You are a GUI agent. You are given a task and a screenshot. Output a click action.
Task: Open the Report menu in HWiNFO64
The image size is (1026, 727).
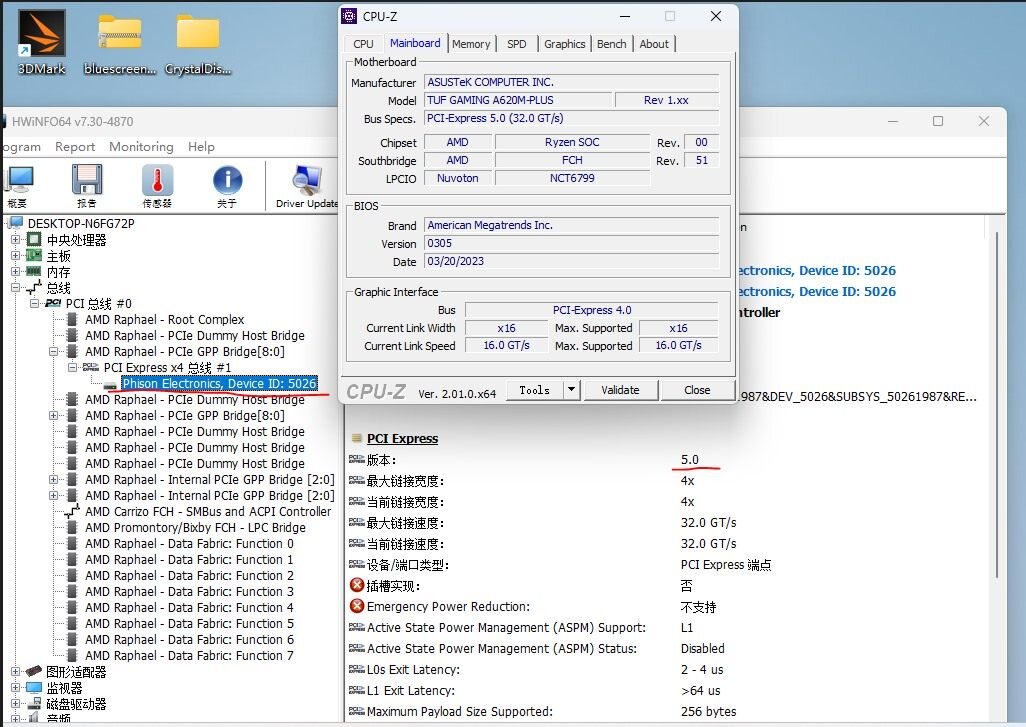(x=75, y=147)
